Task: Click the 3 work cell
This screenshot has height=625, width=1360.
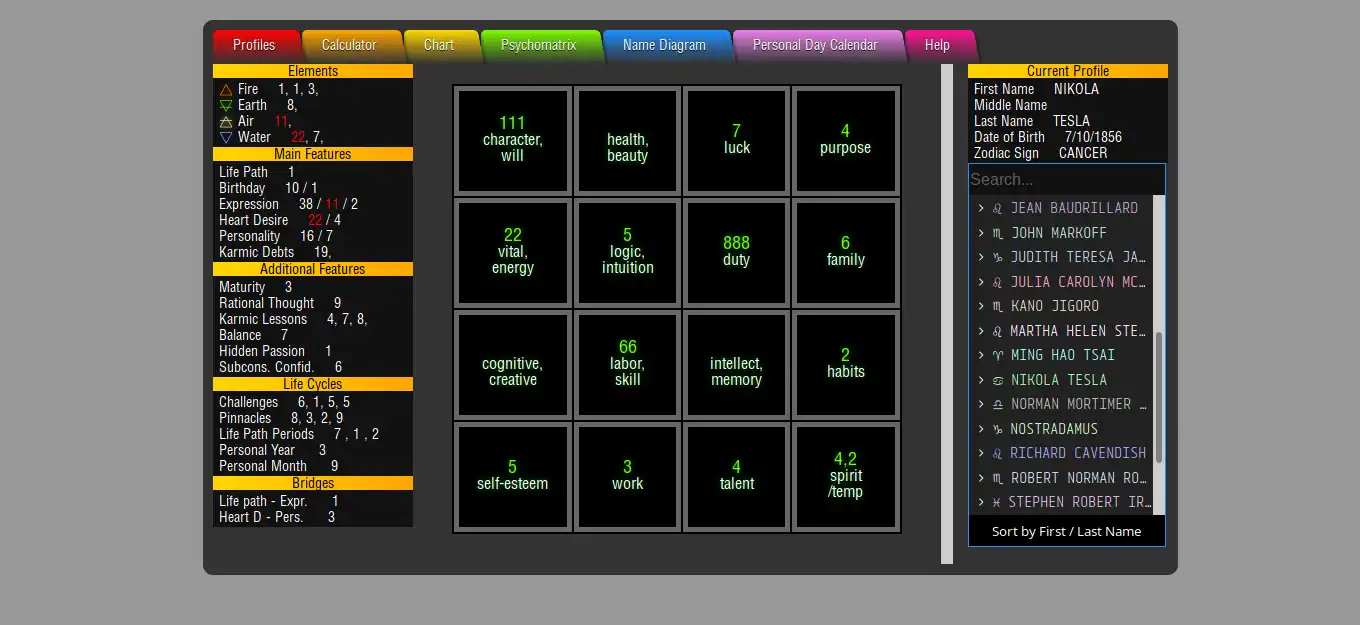Action: [x=627, y=476]
